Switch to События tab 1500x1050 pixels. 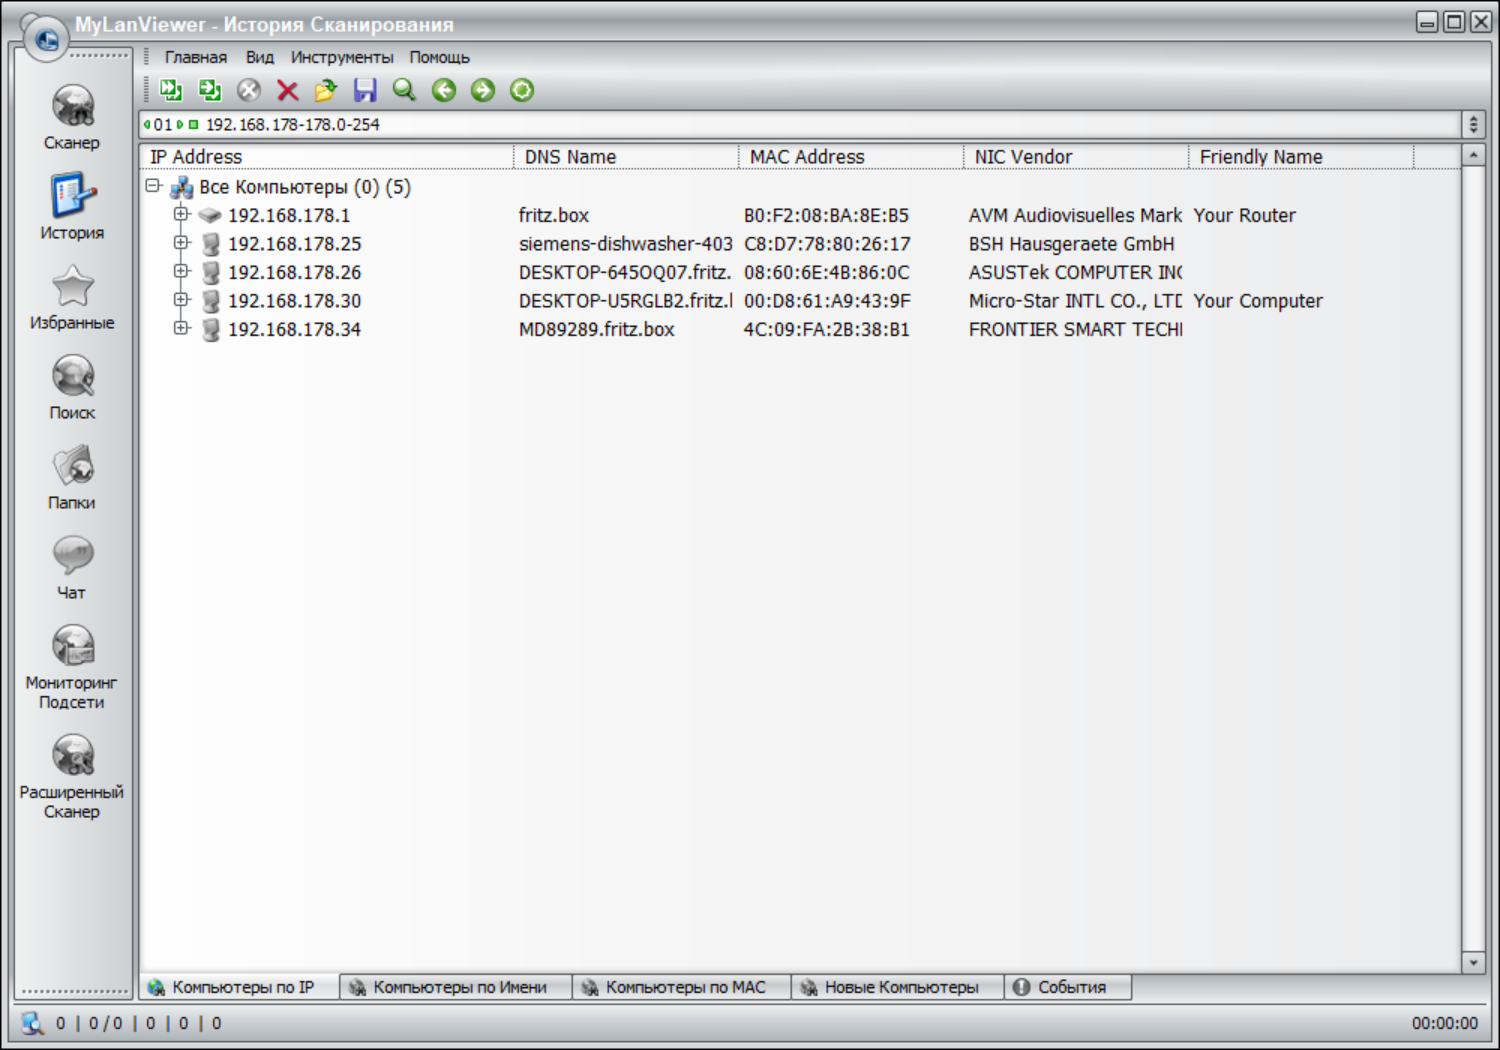pyautogui.click(x=1069, y=987)
